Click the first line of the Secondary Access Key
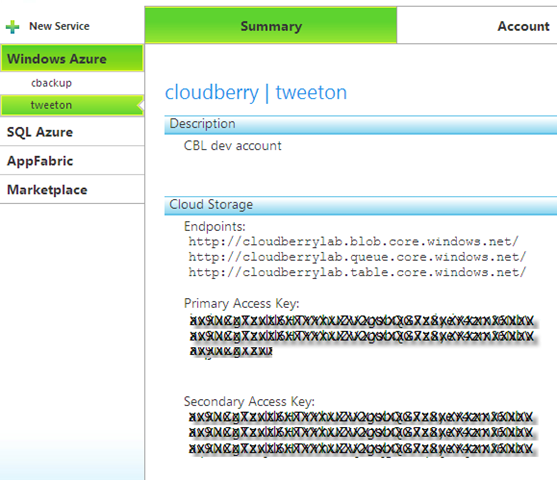 361,417
